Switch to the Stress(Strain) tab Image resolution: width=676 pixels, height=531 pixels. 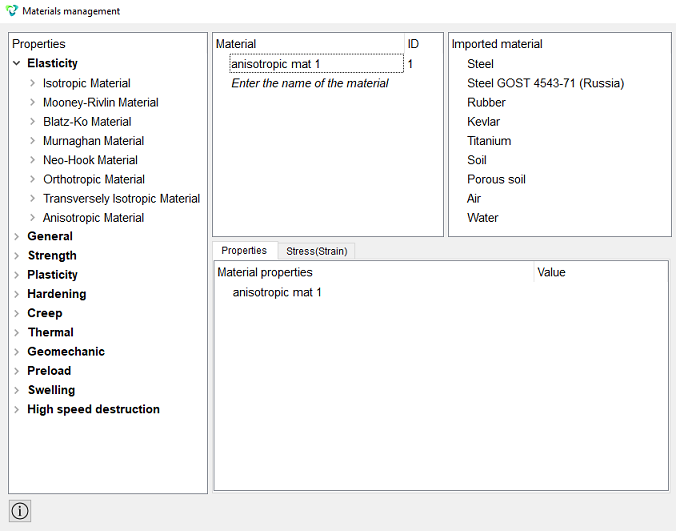[316, 251]
